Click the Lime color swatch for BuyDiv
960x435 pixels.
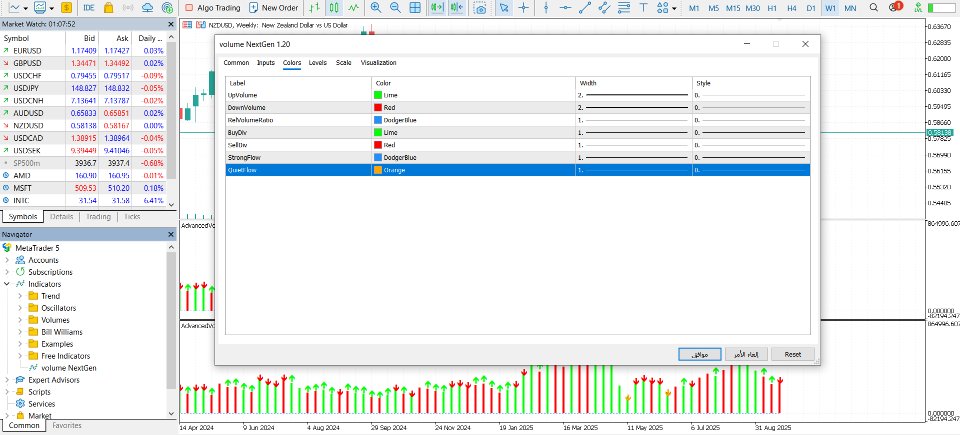coord(378,132)
